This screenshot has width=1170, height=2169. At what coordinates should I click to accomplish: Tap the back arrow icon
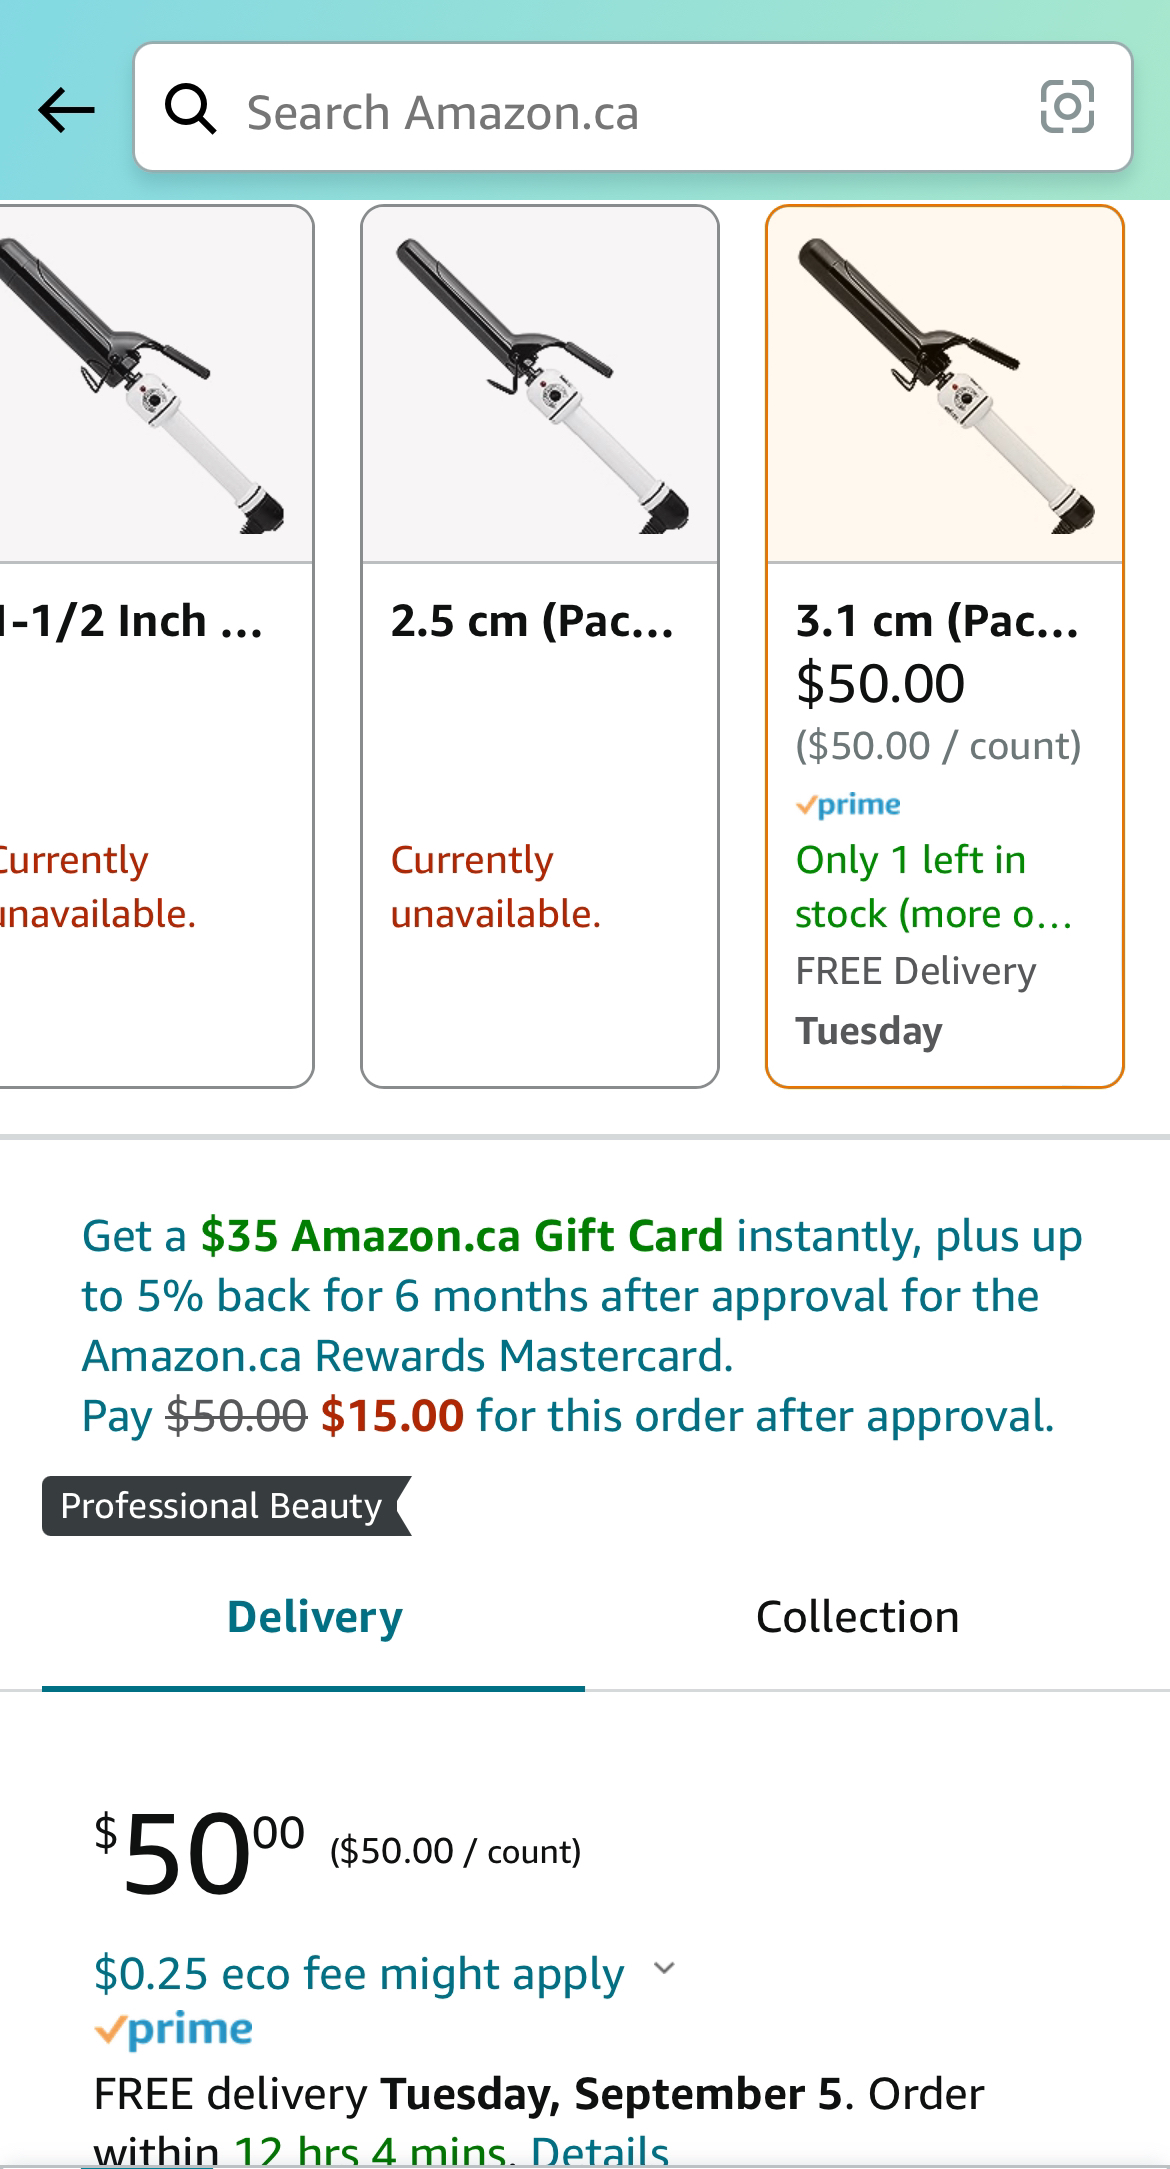coord(66,109)
